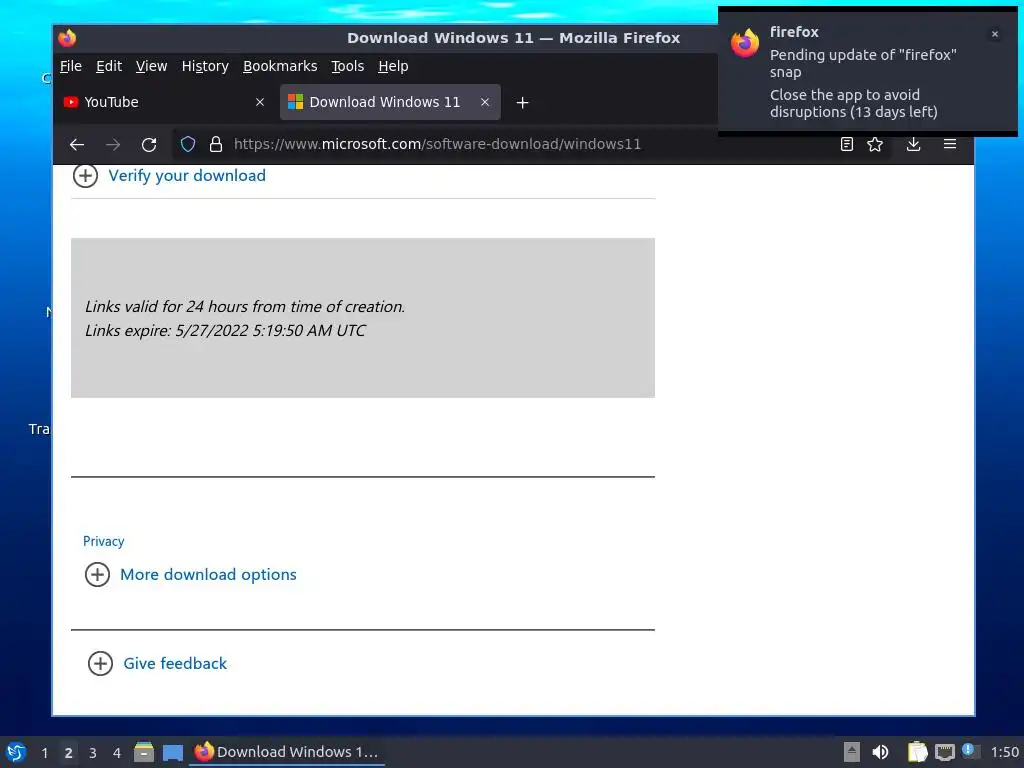Click Links valid for 24 hours text
Viewport: 1024px width, 768px height.
point(245,307)
